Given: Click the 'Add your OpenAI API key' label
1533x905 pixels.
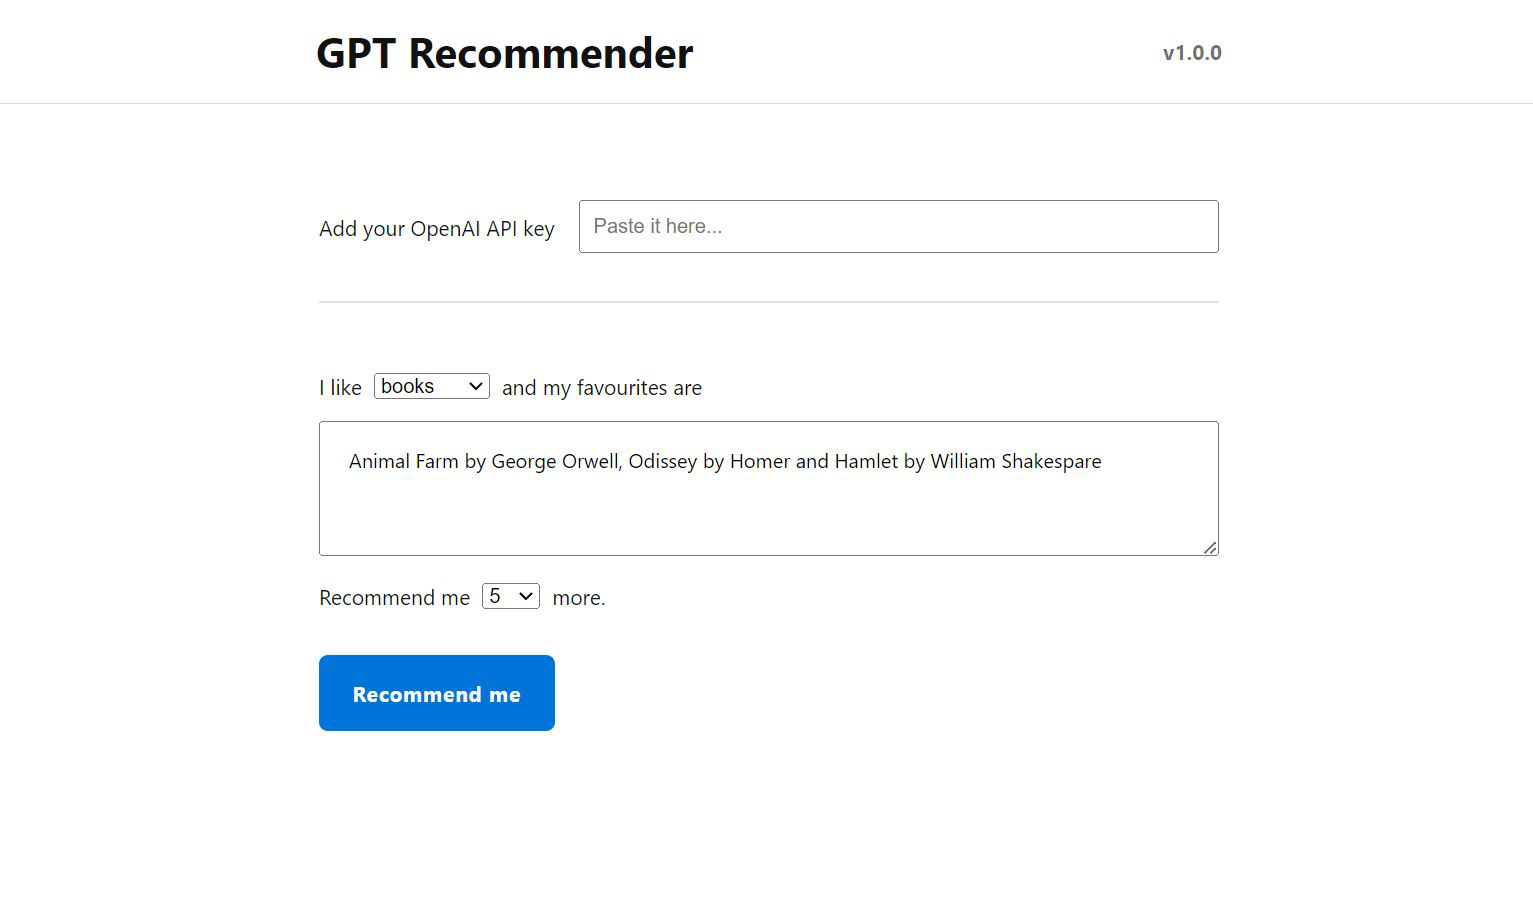Looking at the screenshot, I should [437, 228].
